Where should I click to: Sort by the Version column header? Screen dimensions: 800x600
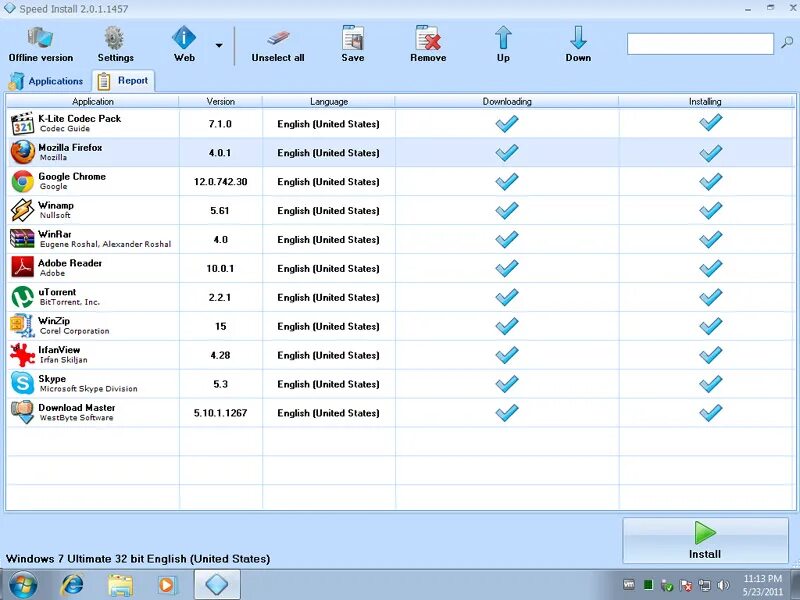(x=220, y=102)
